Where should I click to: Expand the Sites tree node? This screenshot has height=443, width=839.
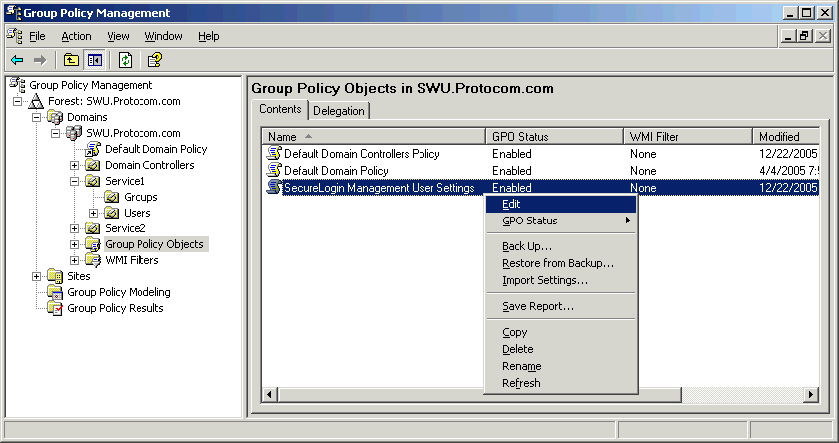pyautogui.click(x=37, y=276)
